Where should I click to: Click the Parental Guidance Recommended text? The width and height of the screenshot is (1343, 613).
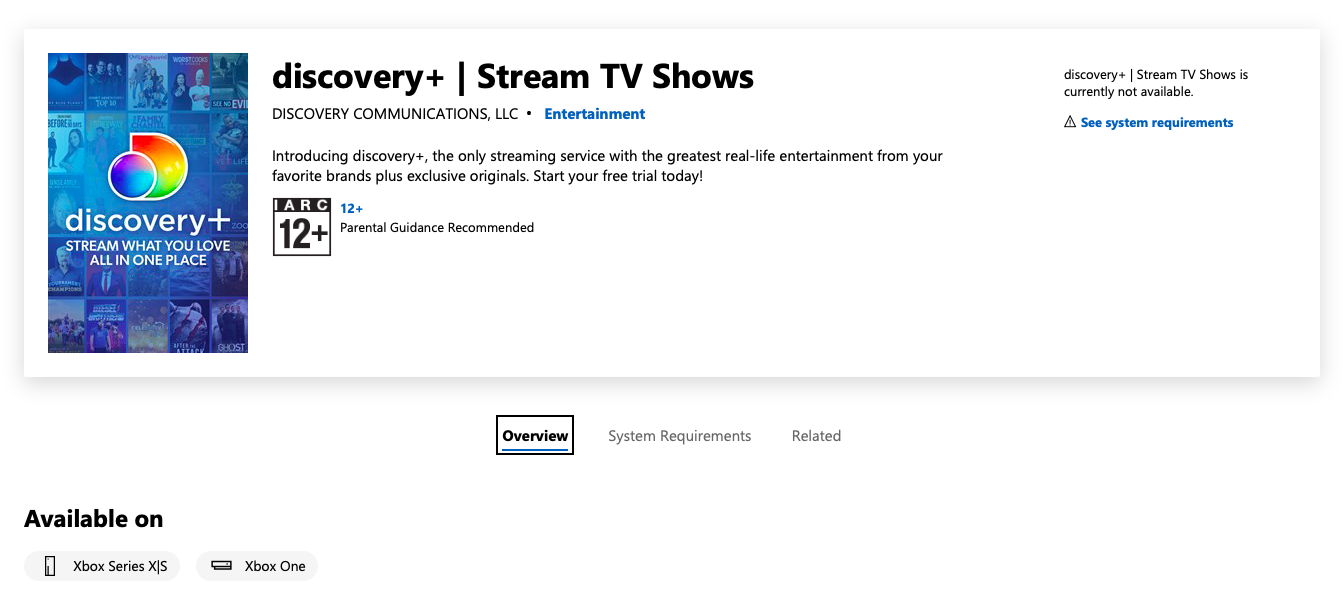437,228
